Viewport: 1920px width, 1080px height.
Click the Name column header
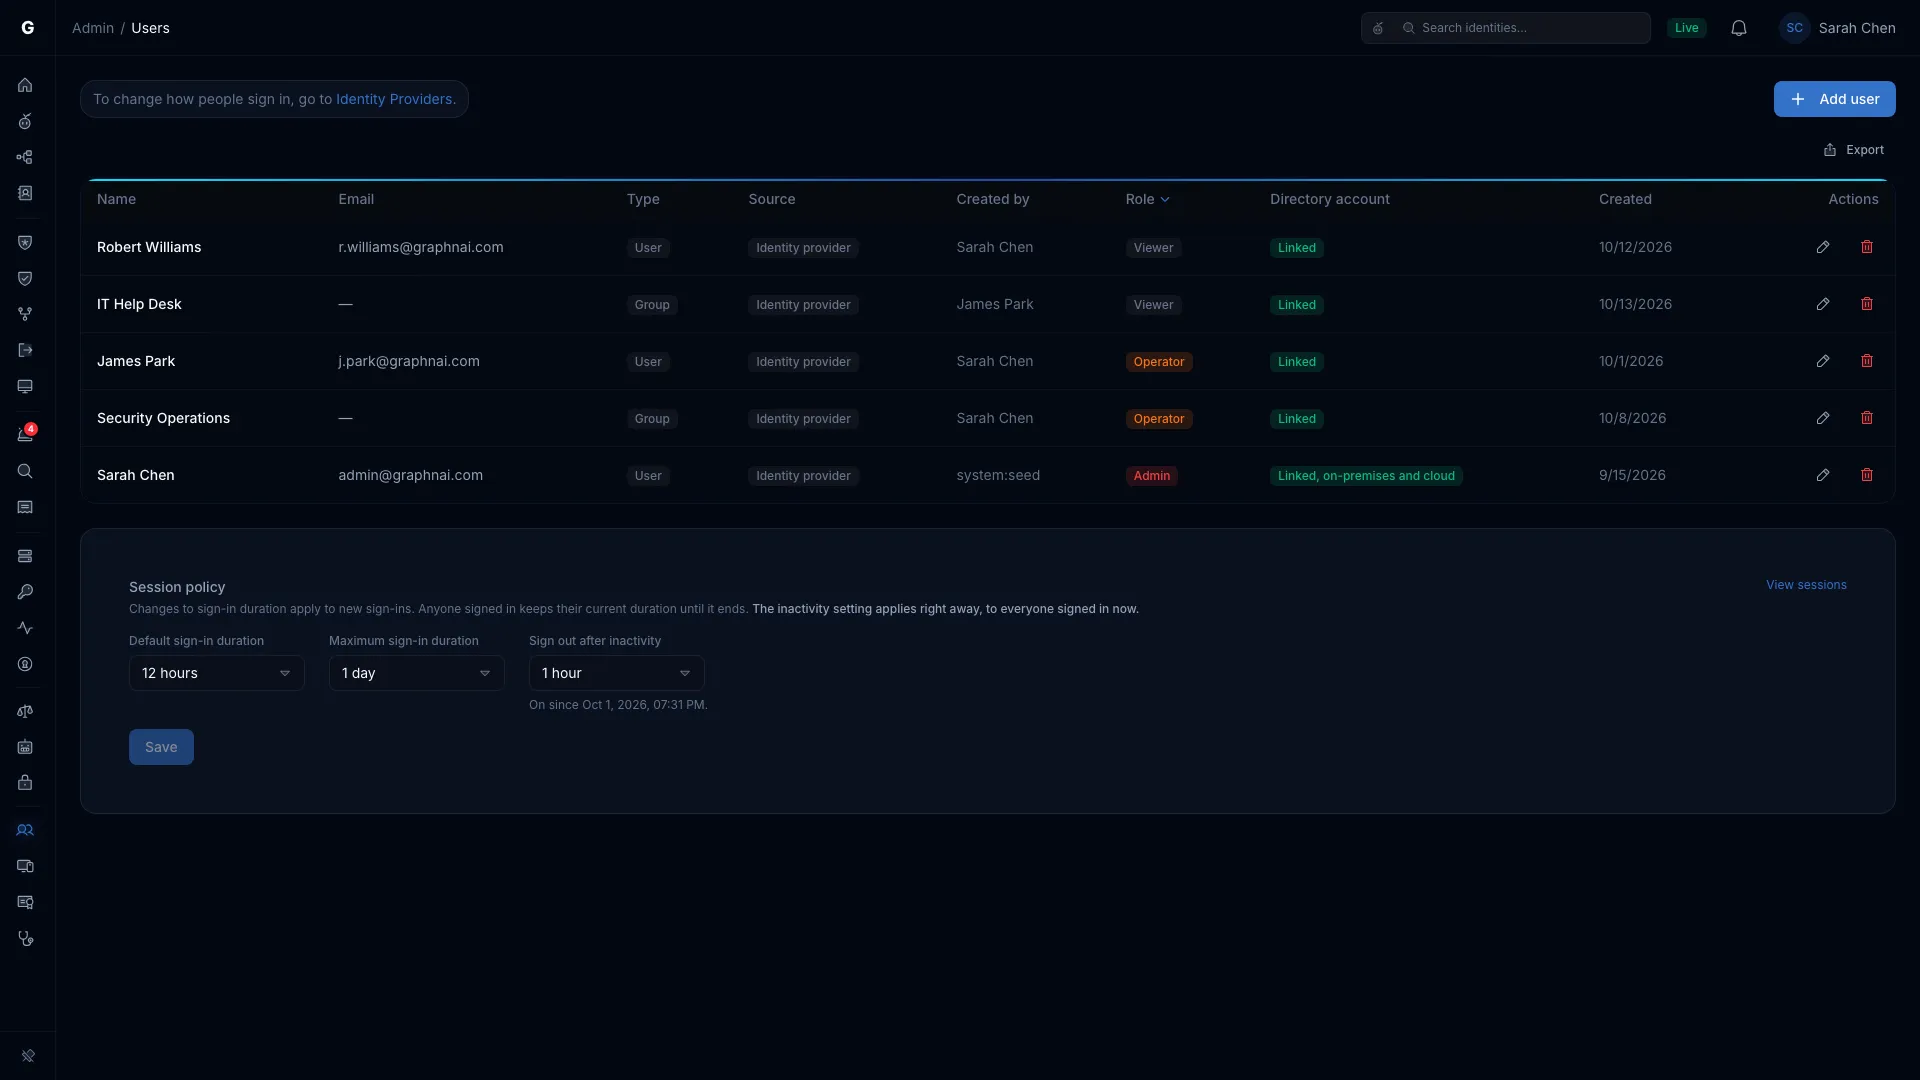coord(116,199)
